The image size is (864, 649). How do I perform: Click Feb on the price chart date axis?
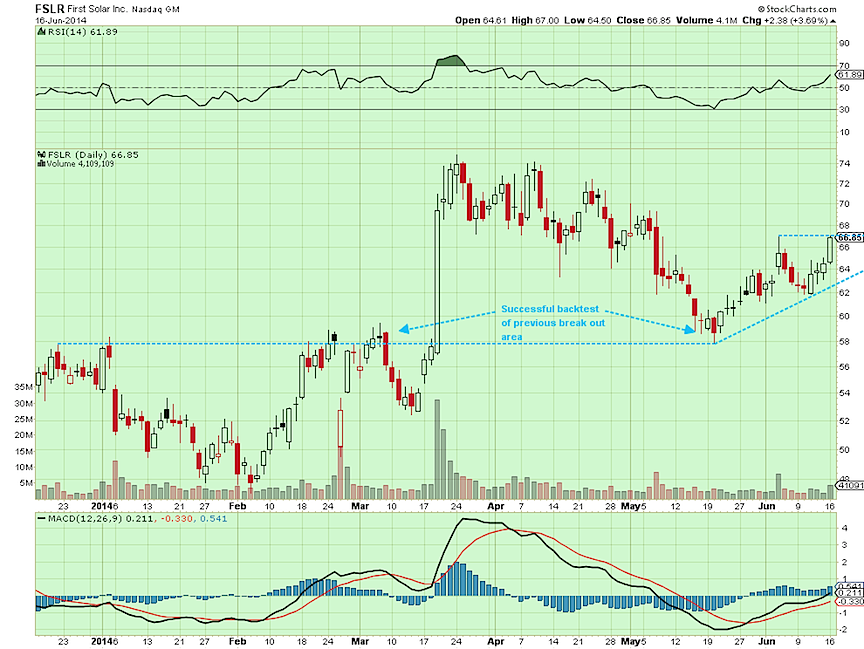pyautogui.click(x=237, y=506)
